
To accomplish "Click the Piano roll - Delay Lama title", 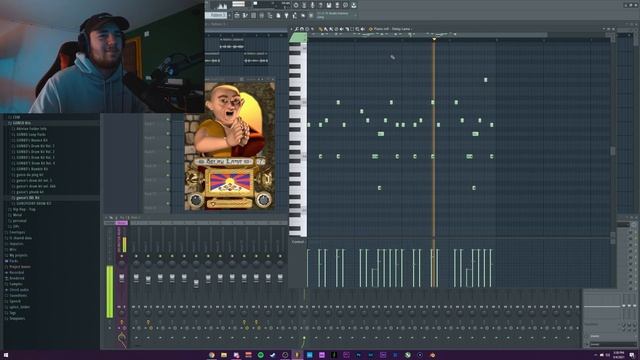I will click(x=392, y=29).
